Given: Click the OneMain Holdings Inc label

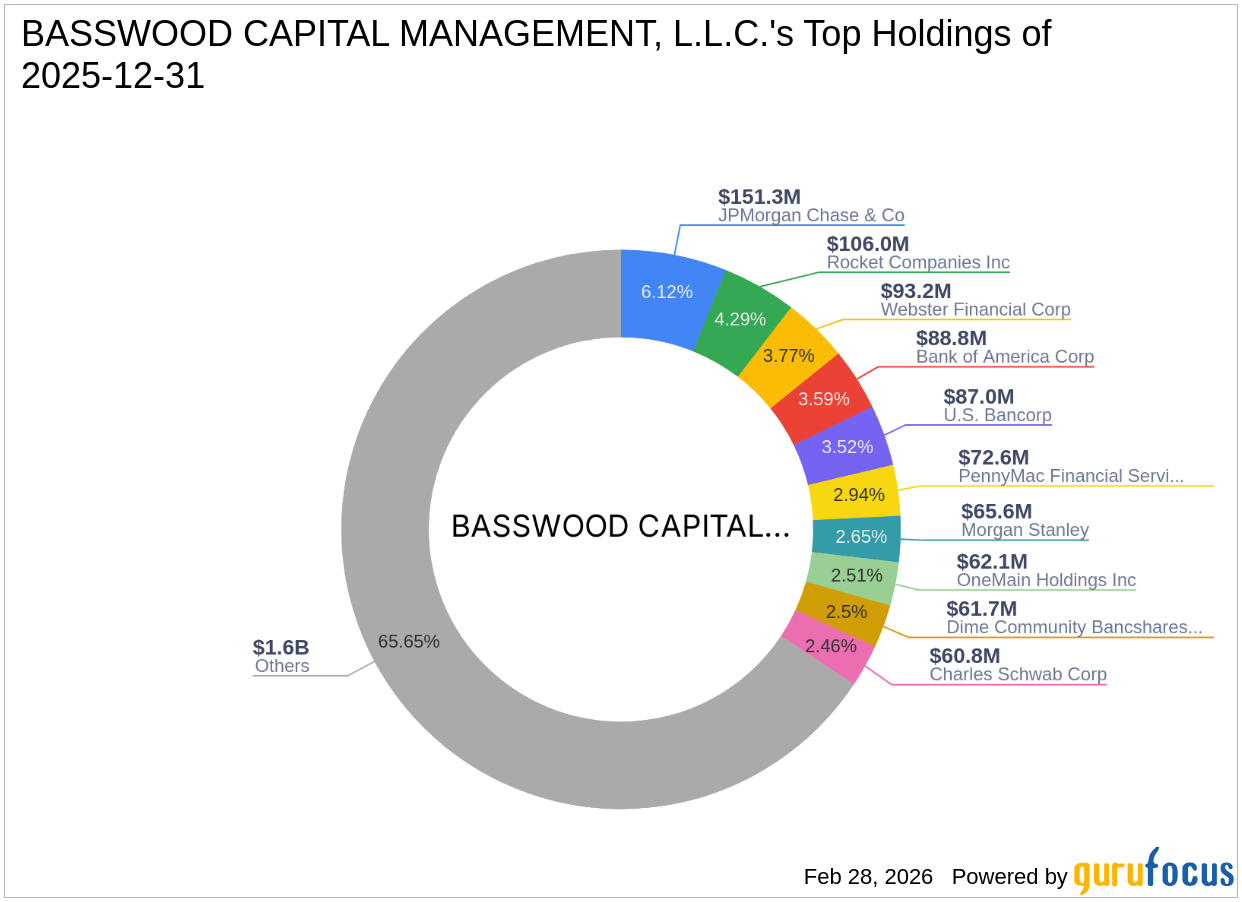Looking at the screenshot, I should pyautogui.click(x=1045, y=580).
